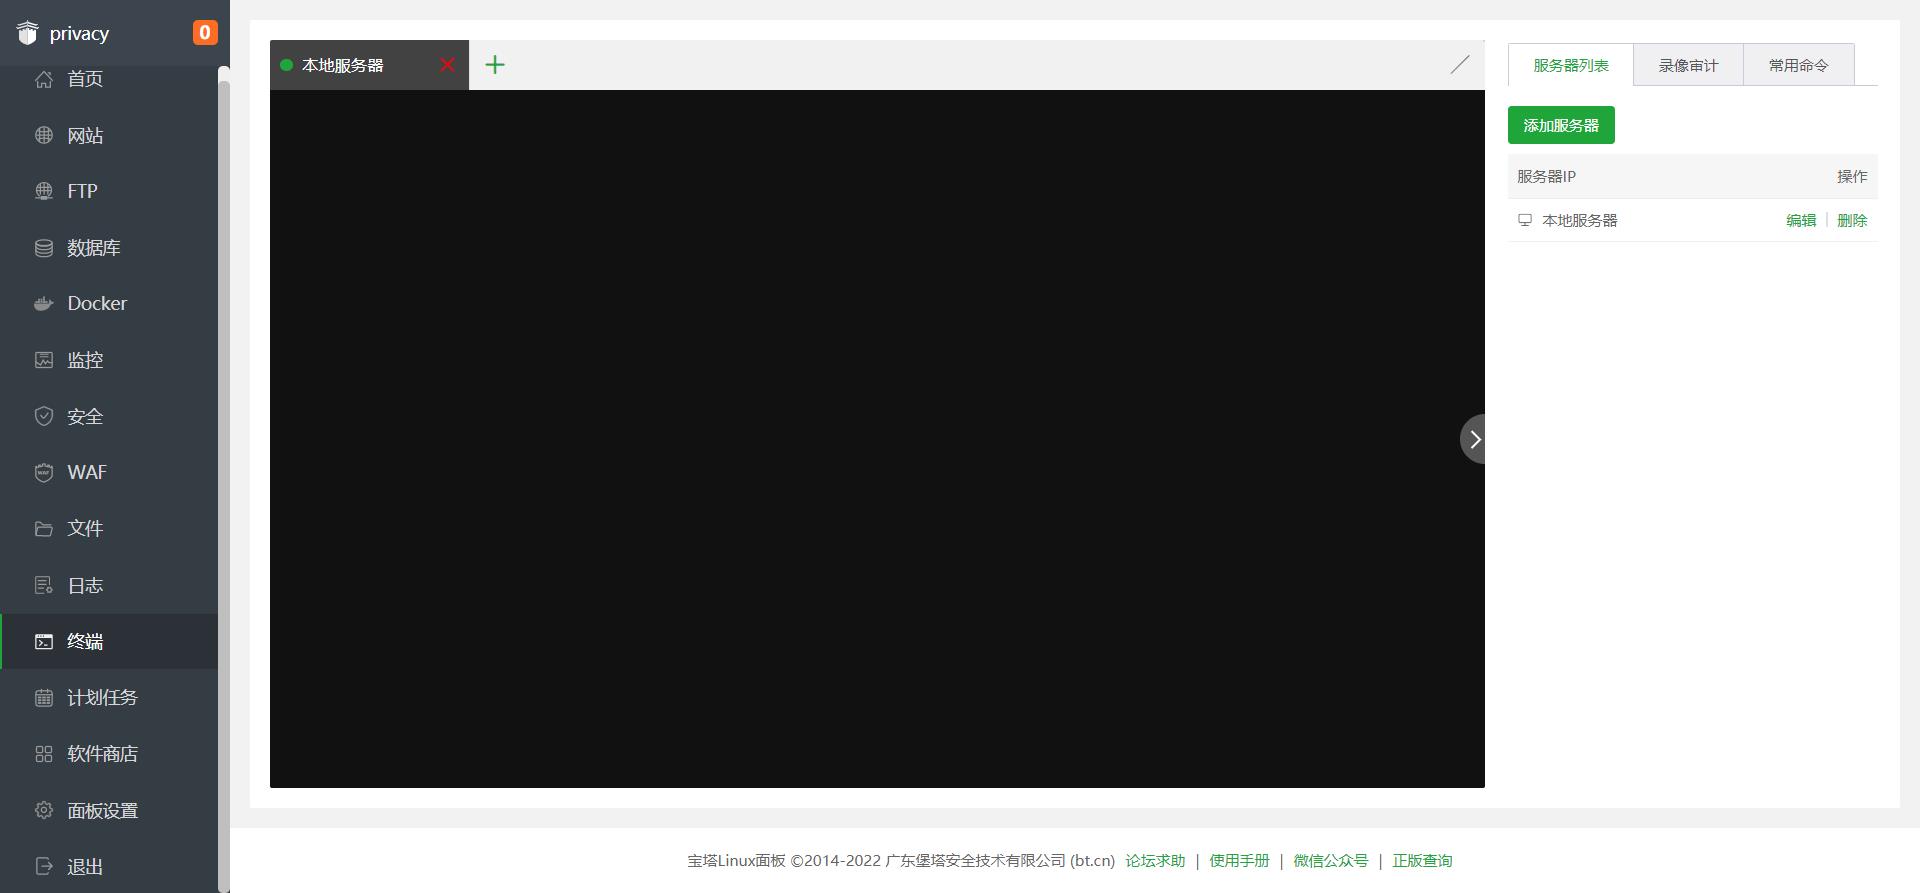Click the shield icon beside 安全
Viewport: 1920px width, 893px height.
[x=44, y=416]
